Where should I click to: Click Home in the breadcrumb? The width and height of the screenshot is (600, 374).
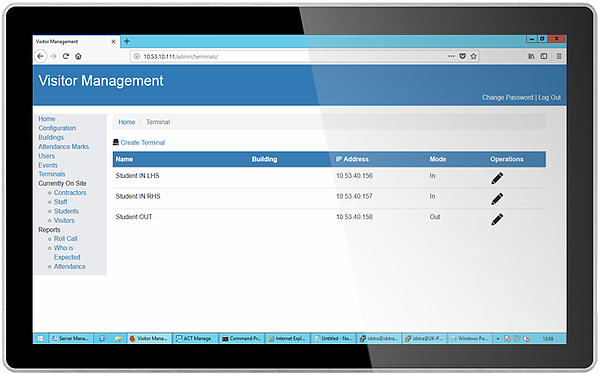(x=127, y=122)
